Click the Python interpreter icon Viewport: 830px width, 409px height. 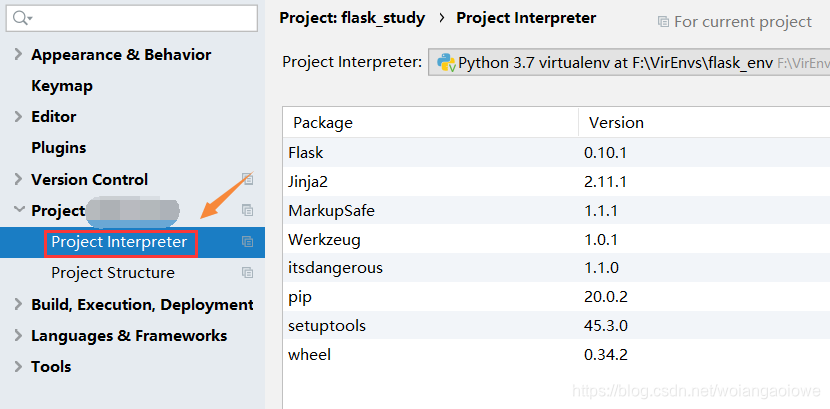(446, 62)
